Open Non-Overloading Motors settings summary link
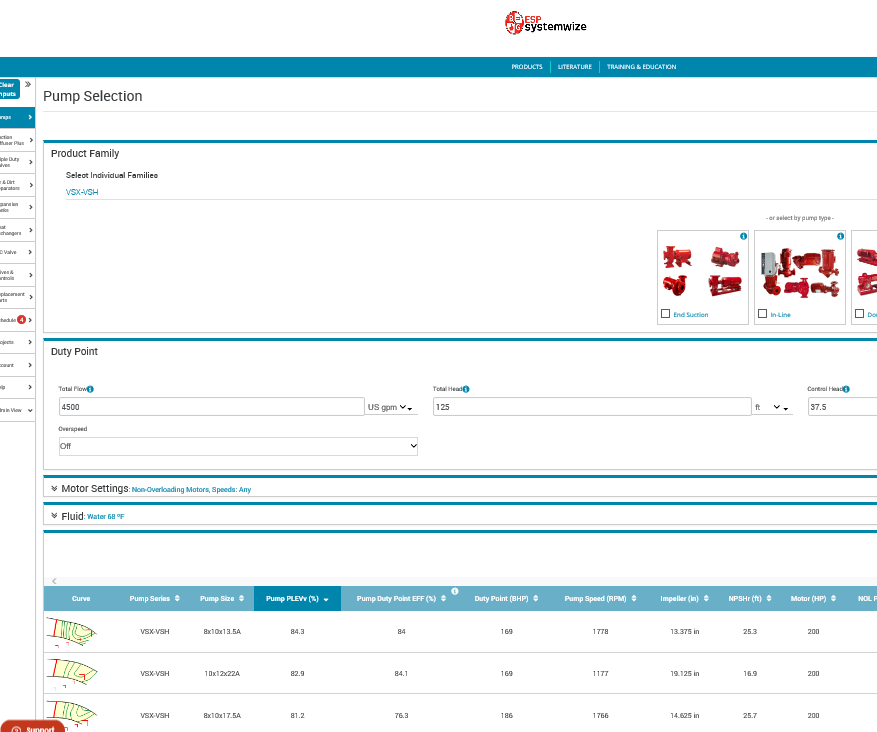This screenshot has width=877, height=732. point(191,490)
